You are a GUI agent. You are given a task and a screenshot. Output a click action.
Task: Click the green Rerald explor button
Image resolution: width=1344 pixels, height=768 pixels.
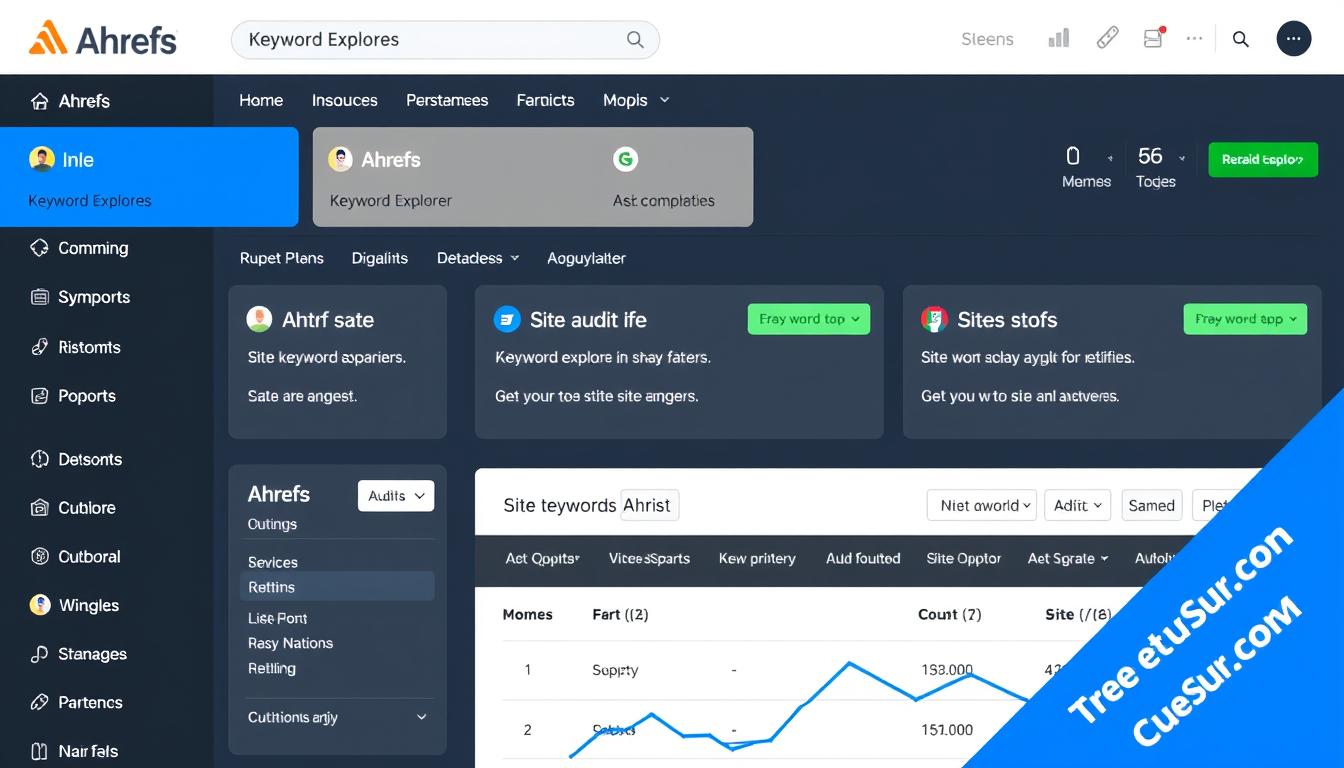(1263, 159)
